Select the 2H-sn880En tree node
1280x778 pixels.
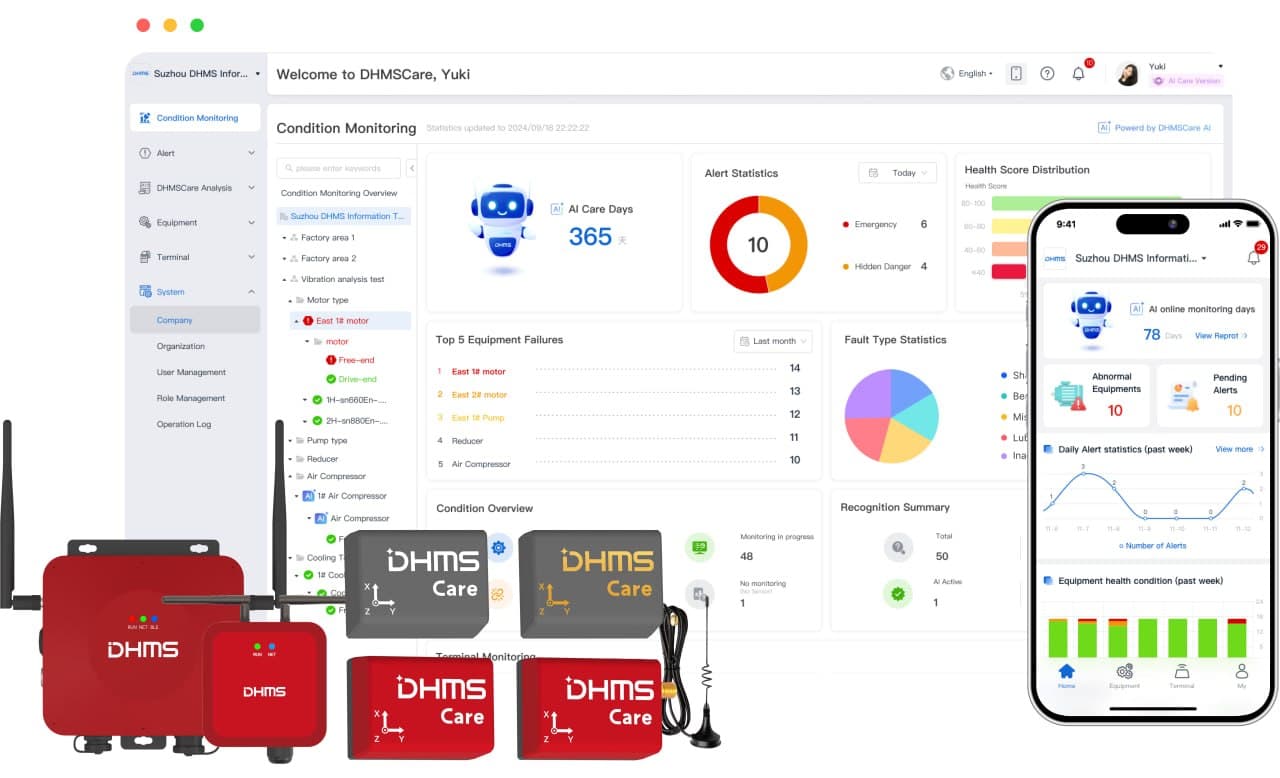[356, 421]
